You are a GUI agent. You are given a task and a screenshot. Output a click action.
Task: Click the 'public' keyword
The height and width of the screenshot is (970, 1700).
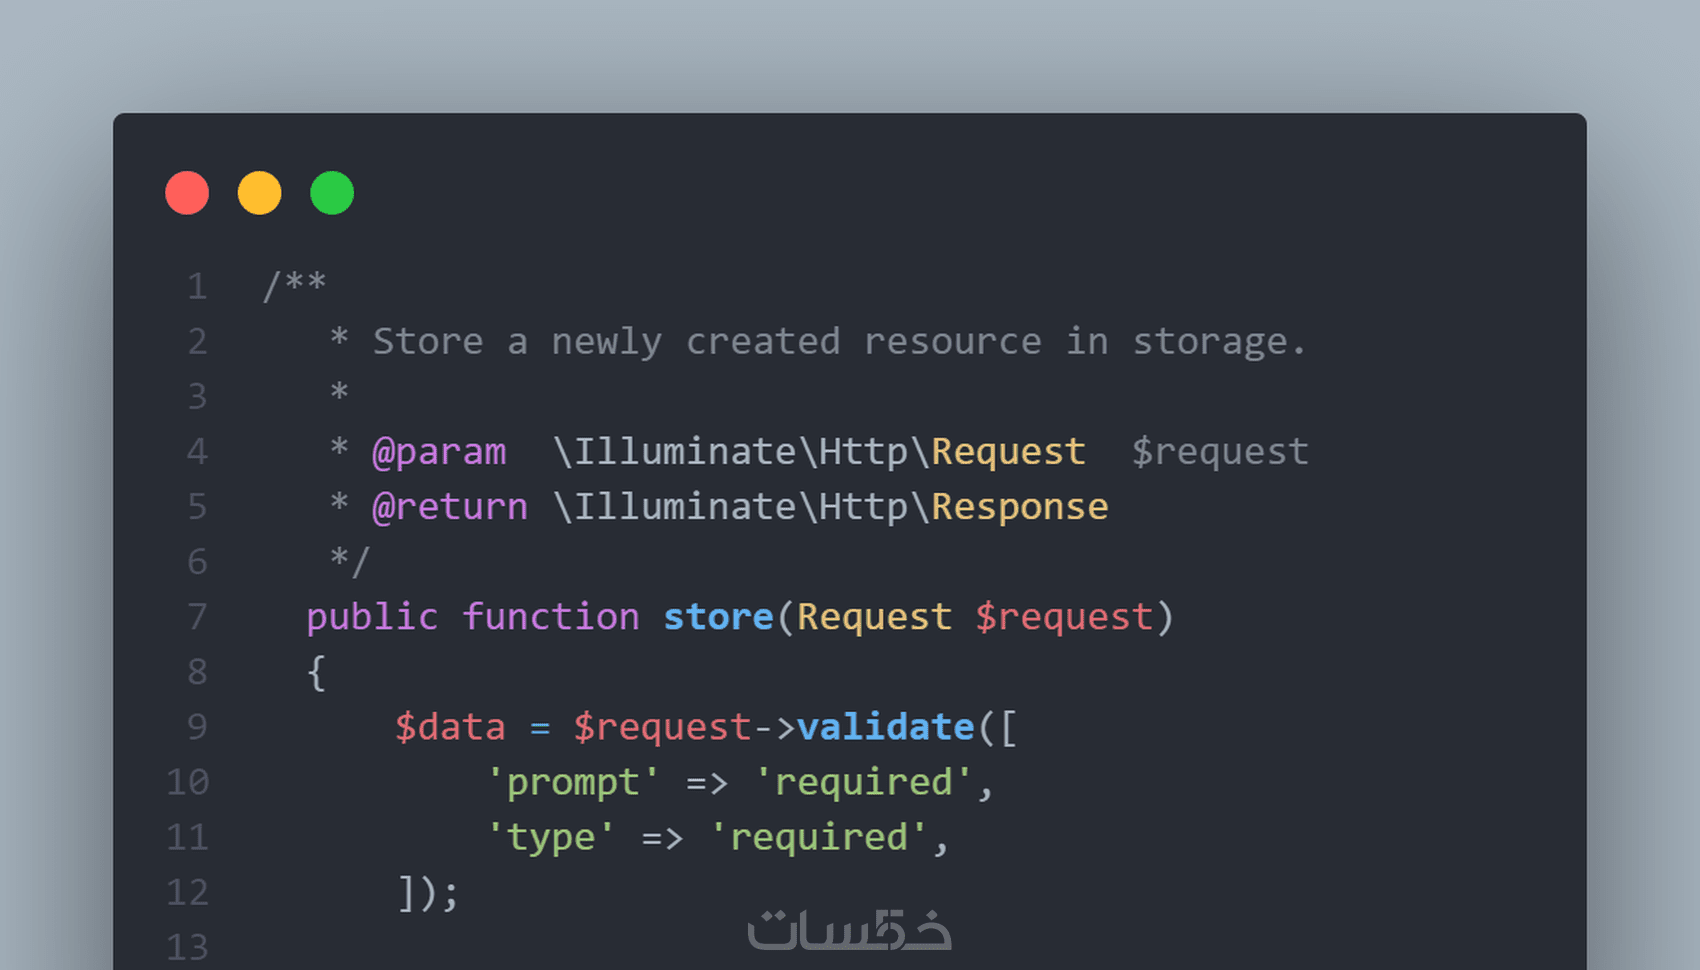[x=372, y=617]
